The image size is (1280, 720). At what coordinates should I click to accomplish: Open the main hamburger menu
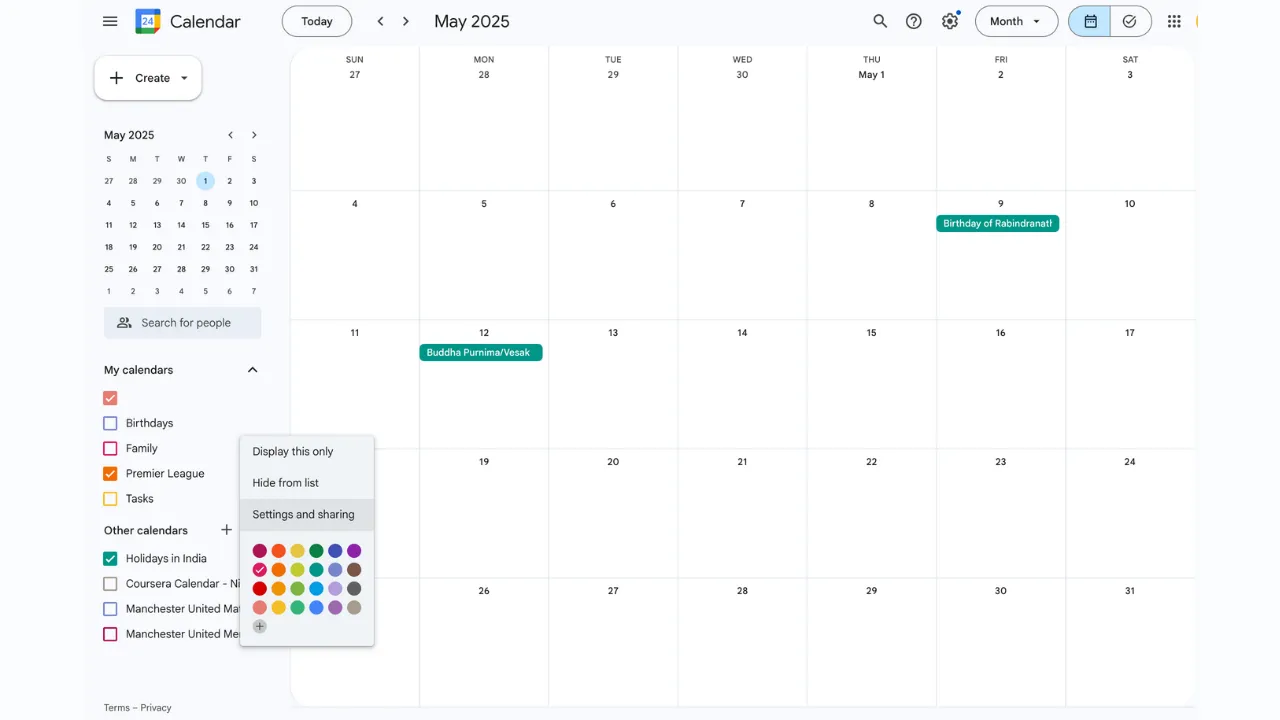(x=110, y=21)
